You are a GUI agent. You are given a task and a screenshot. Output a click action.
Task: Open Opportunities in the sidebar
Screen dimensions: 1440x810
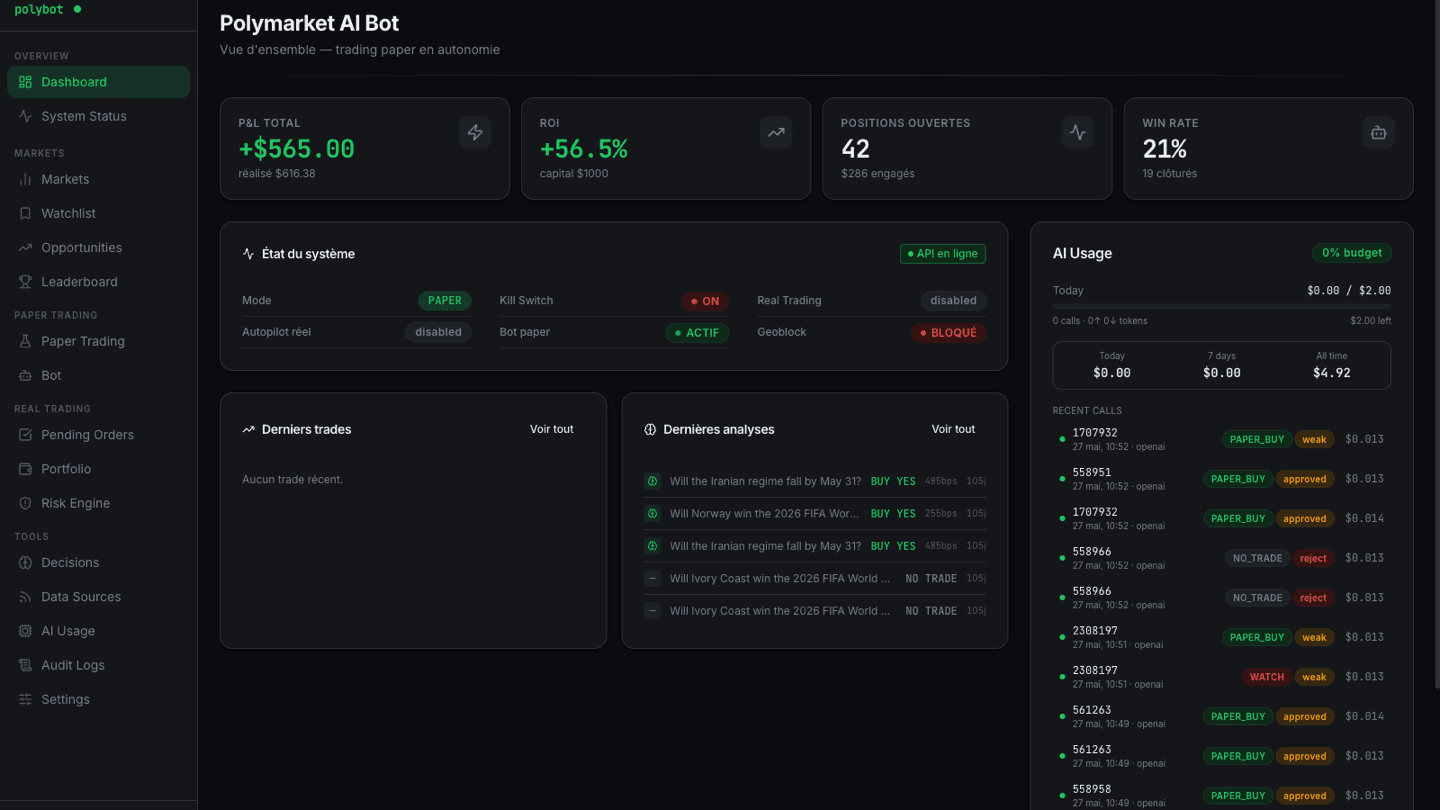coord(98,247)
